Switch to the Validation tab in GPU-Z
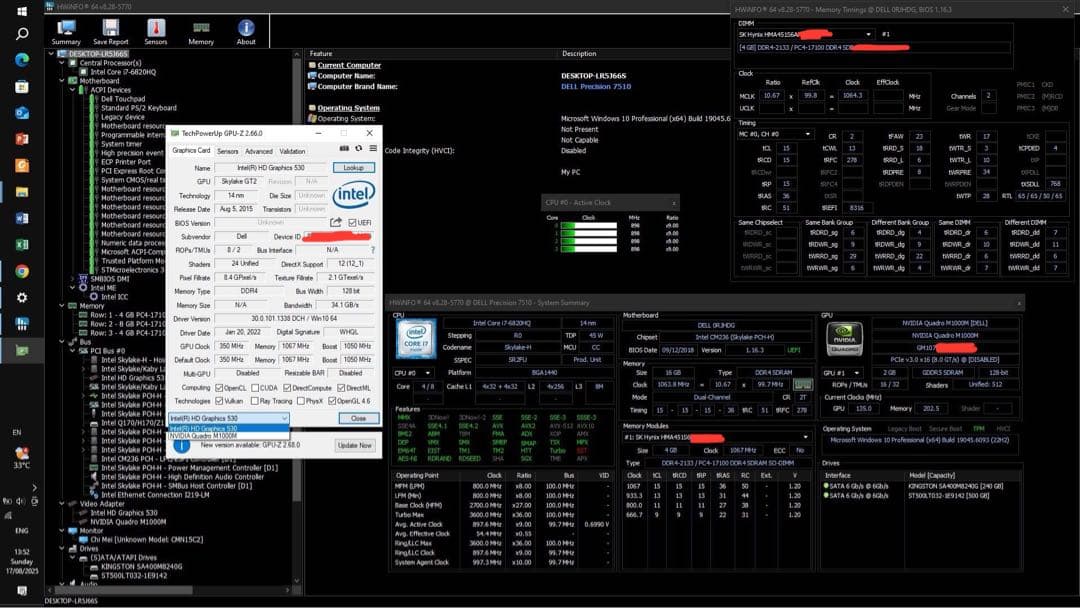Image resolution: width=1080 pixels, height=608 pixels. point(291,152)
